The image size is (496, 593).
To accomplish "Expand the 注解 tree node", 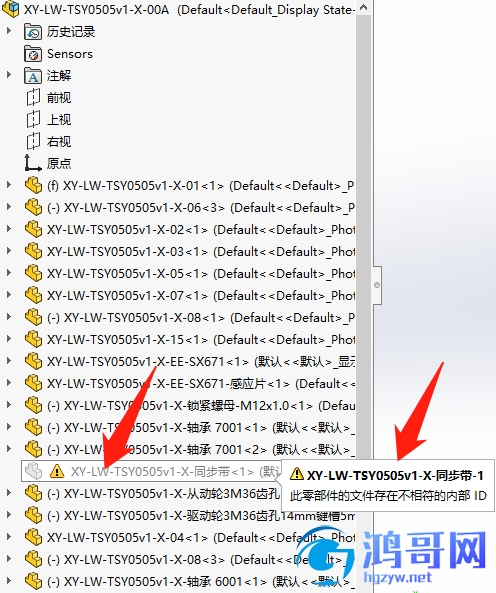I will pos(9,75).
